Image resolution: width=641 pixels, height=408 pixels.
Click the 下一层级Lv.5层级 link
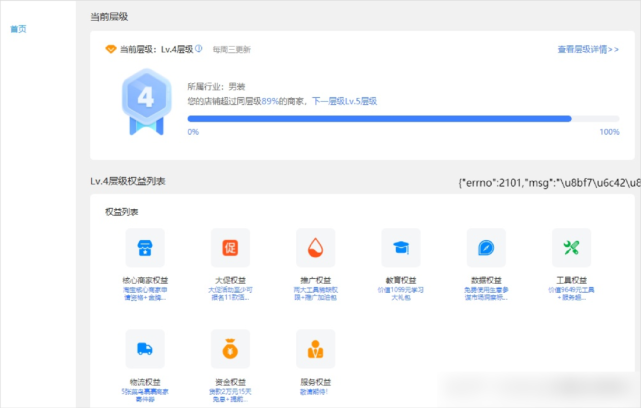pos(344,101)
